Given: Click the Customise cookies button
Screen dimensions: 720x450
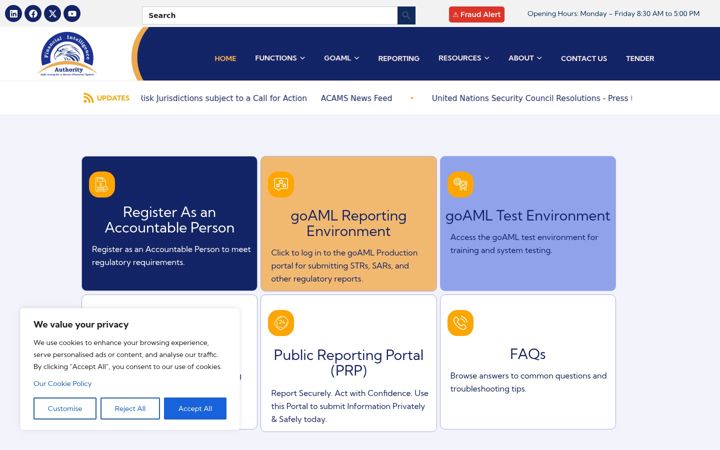Looking at the screenshot, I should (65, 409).
